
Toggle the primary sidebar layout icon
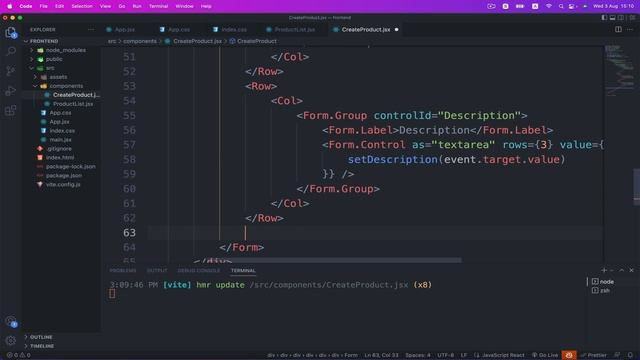coord(604,18)
